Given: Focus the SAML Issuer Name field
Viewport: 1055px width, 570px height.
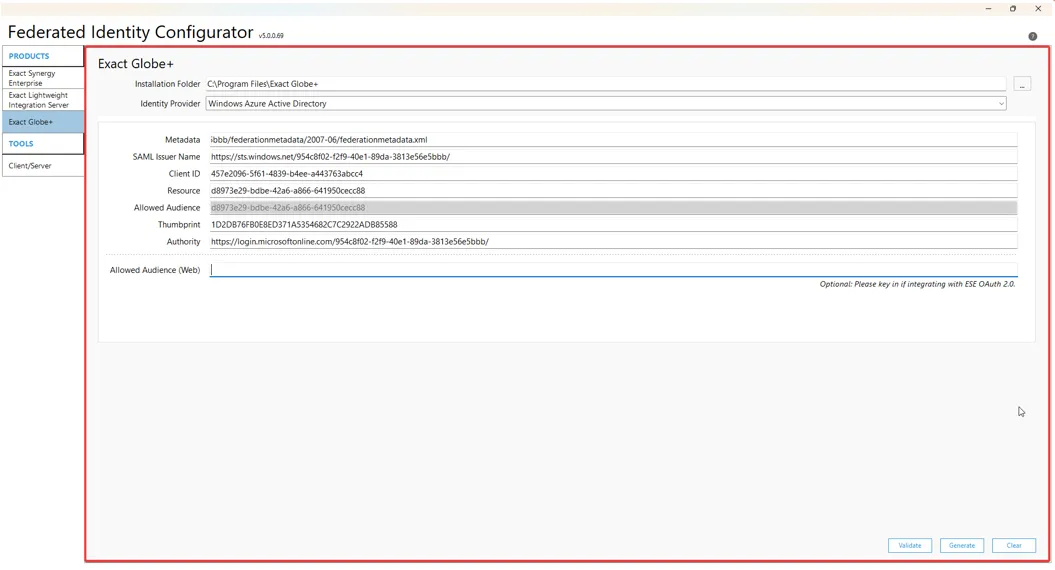Looking at the screenshot, I should pyautogui.click(x=612, y=157).
